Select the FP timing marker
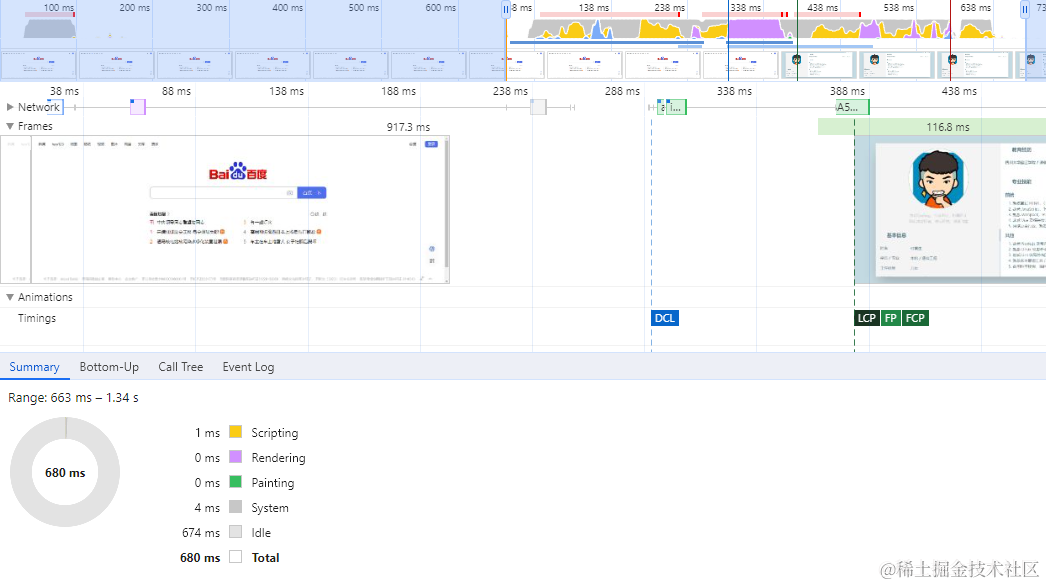Viewport: 1046px width, 586px height. [891, 318]
